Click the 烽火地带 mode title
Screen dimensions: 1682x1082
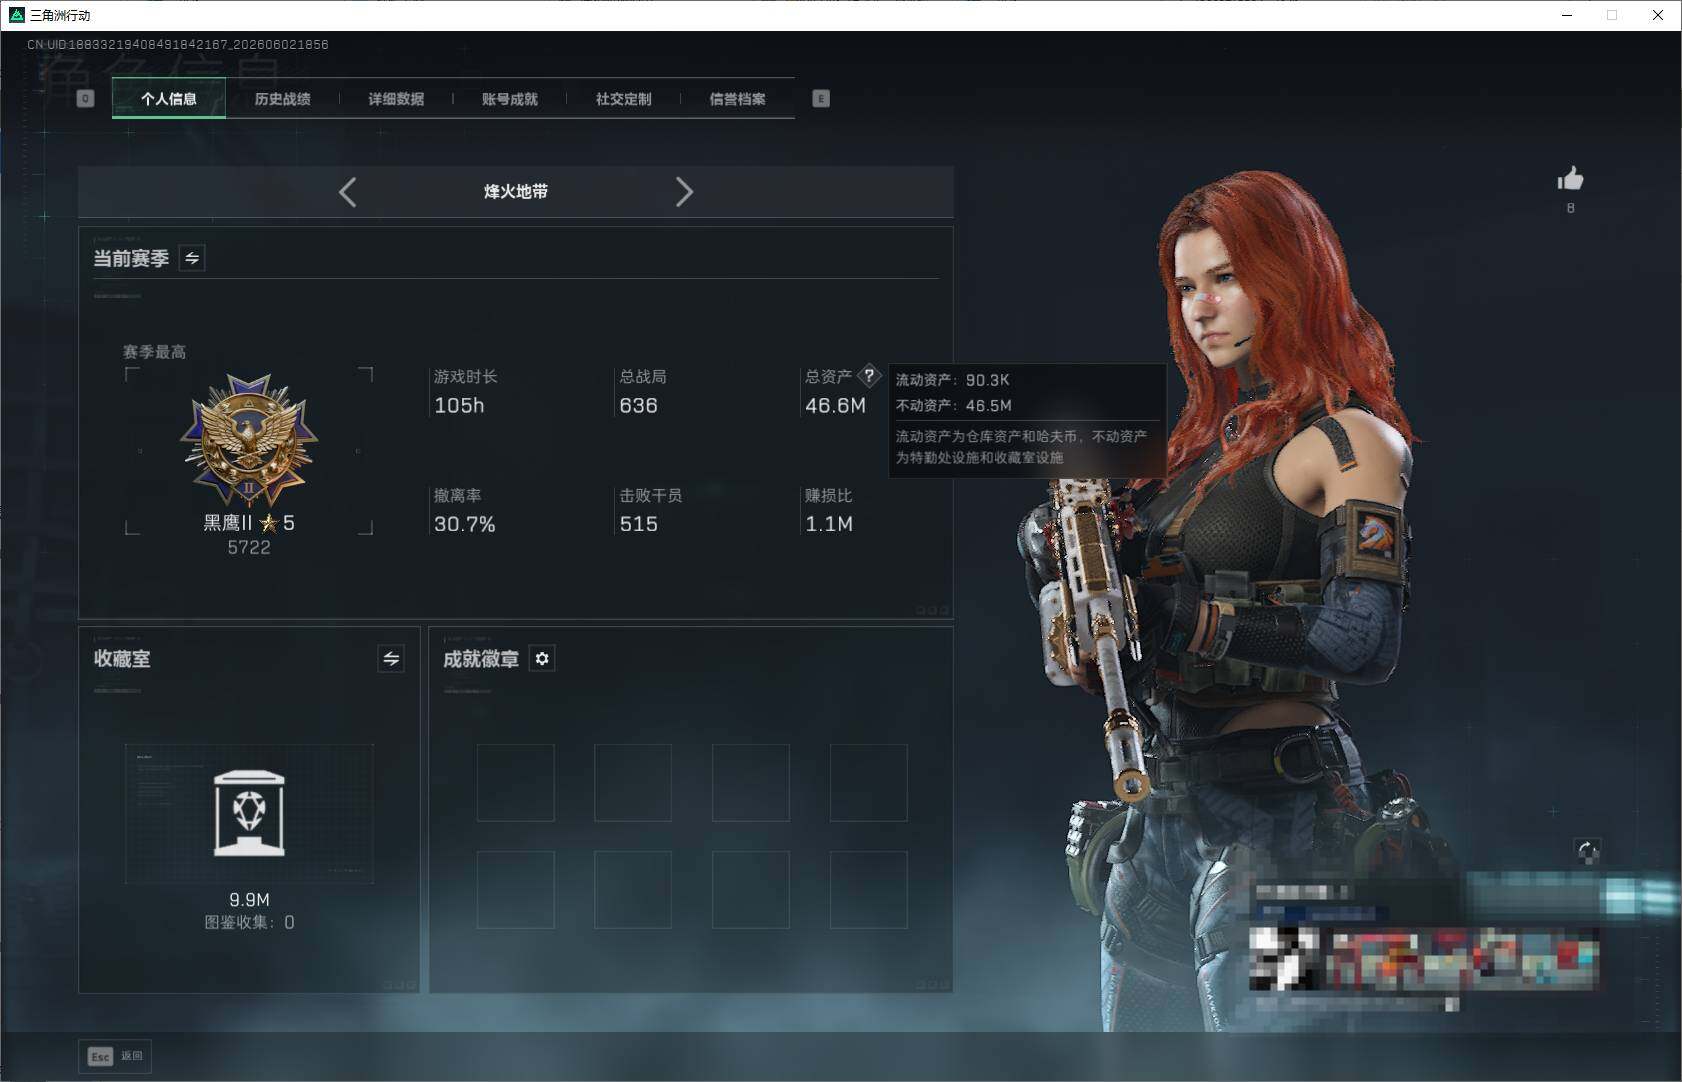coord(516,191)
